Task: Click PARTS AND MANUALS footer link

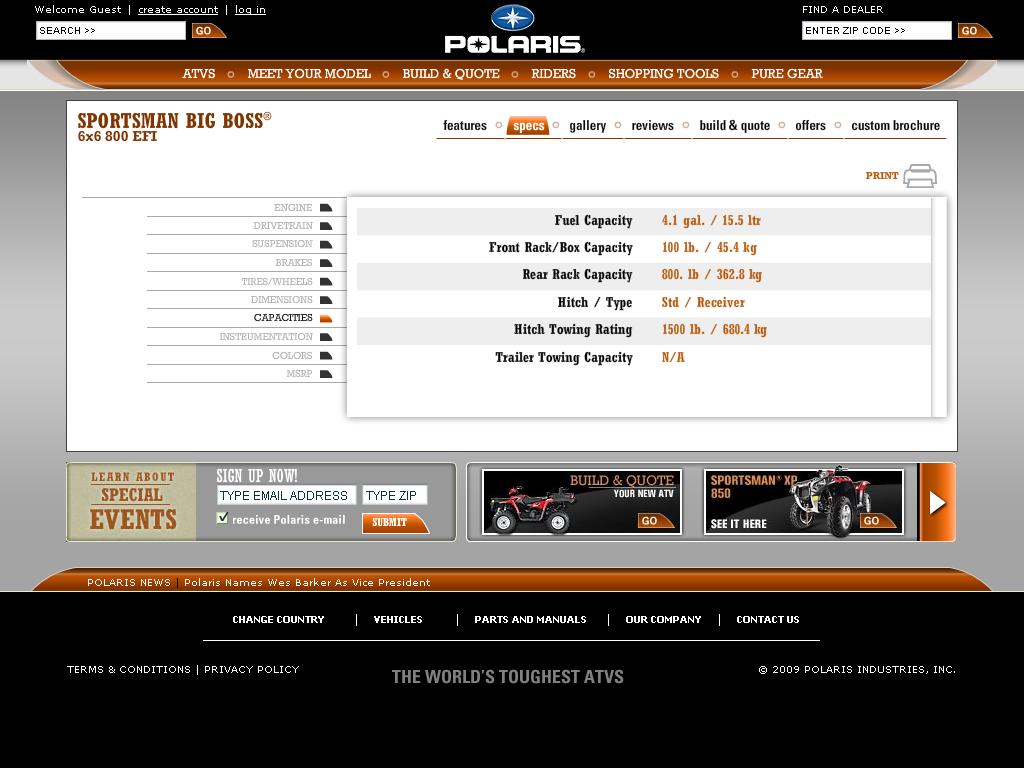Action: pyautogui.click(x=530, y=620)
